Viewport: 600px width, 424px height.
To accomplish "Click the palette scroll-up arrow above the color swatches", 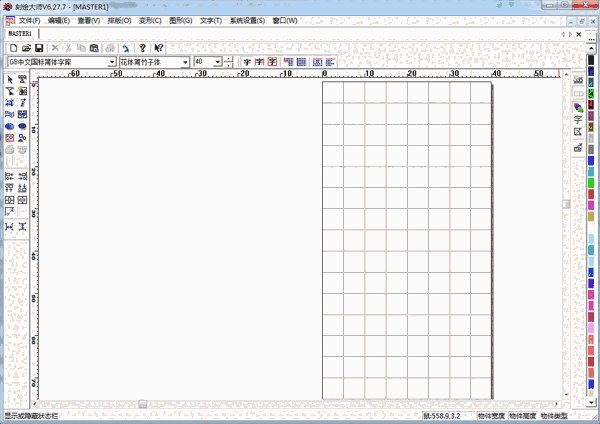I will tap(591, 49).
